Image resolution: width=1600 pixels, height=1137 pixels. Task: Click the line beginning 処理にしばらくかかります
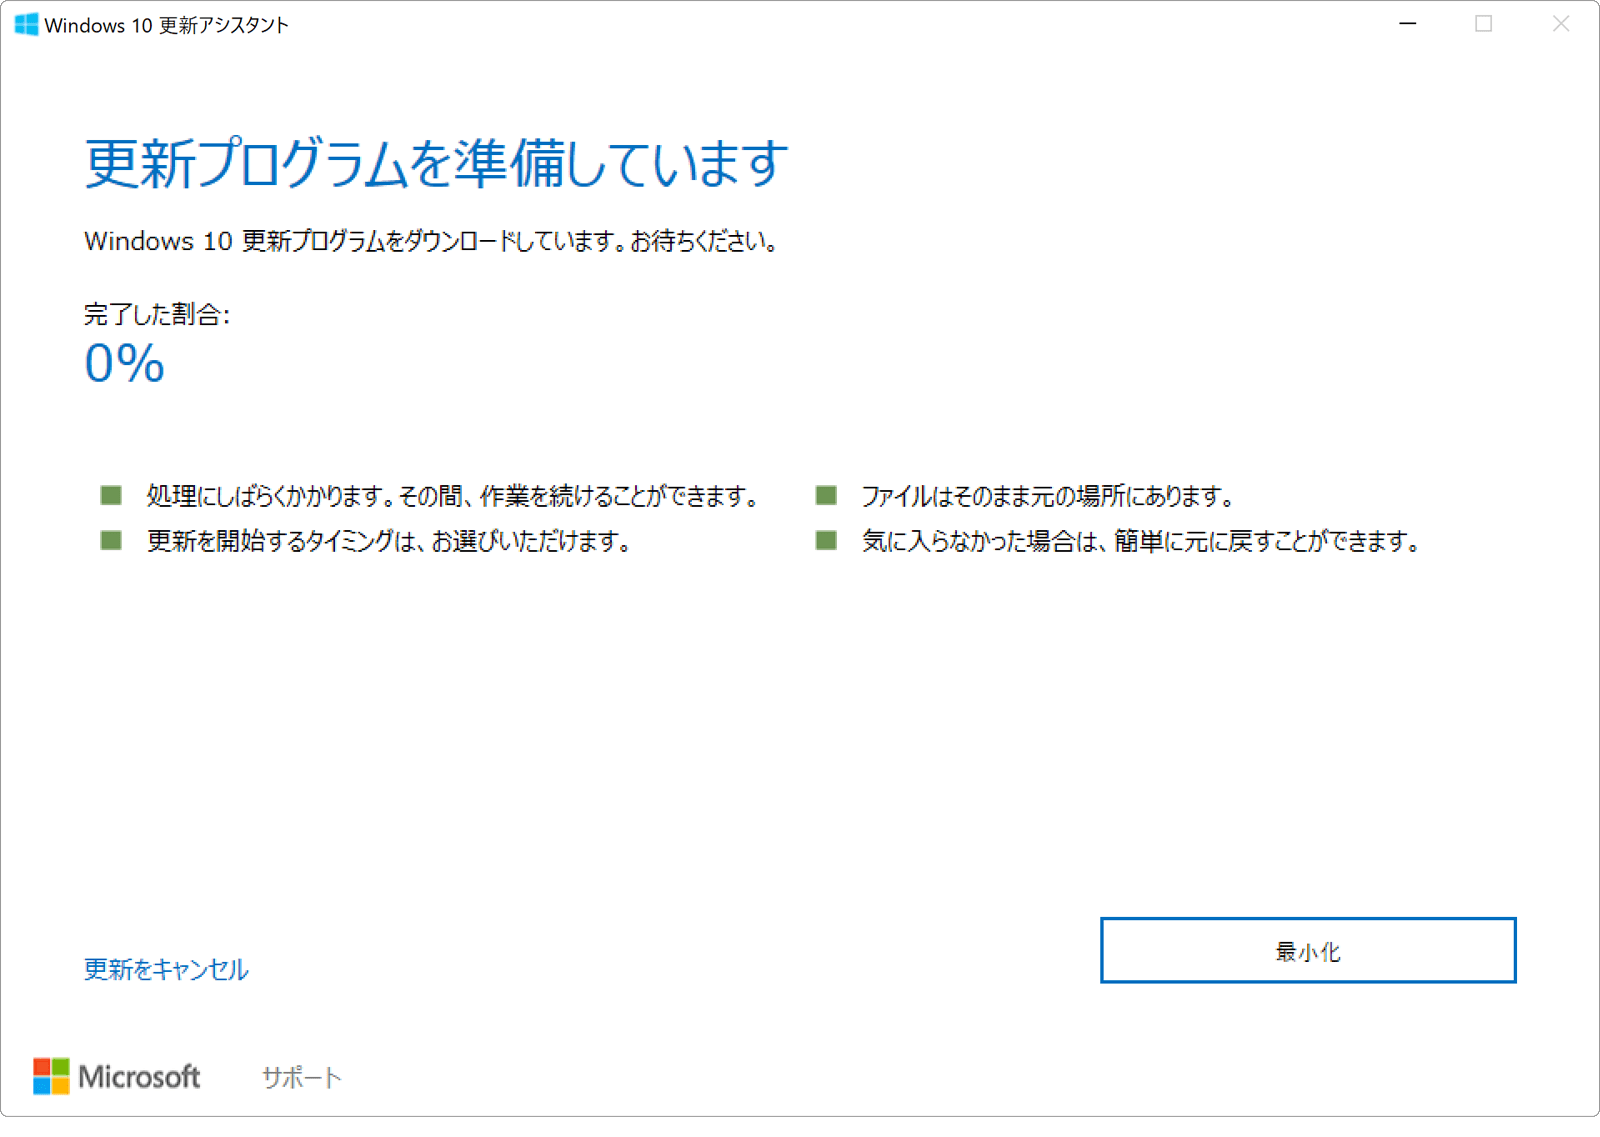pos(455,496)
